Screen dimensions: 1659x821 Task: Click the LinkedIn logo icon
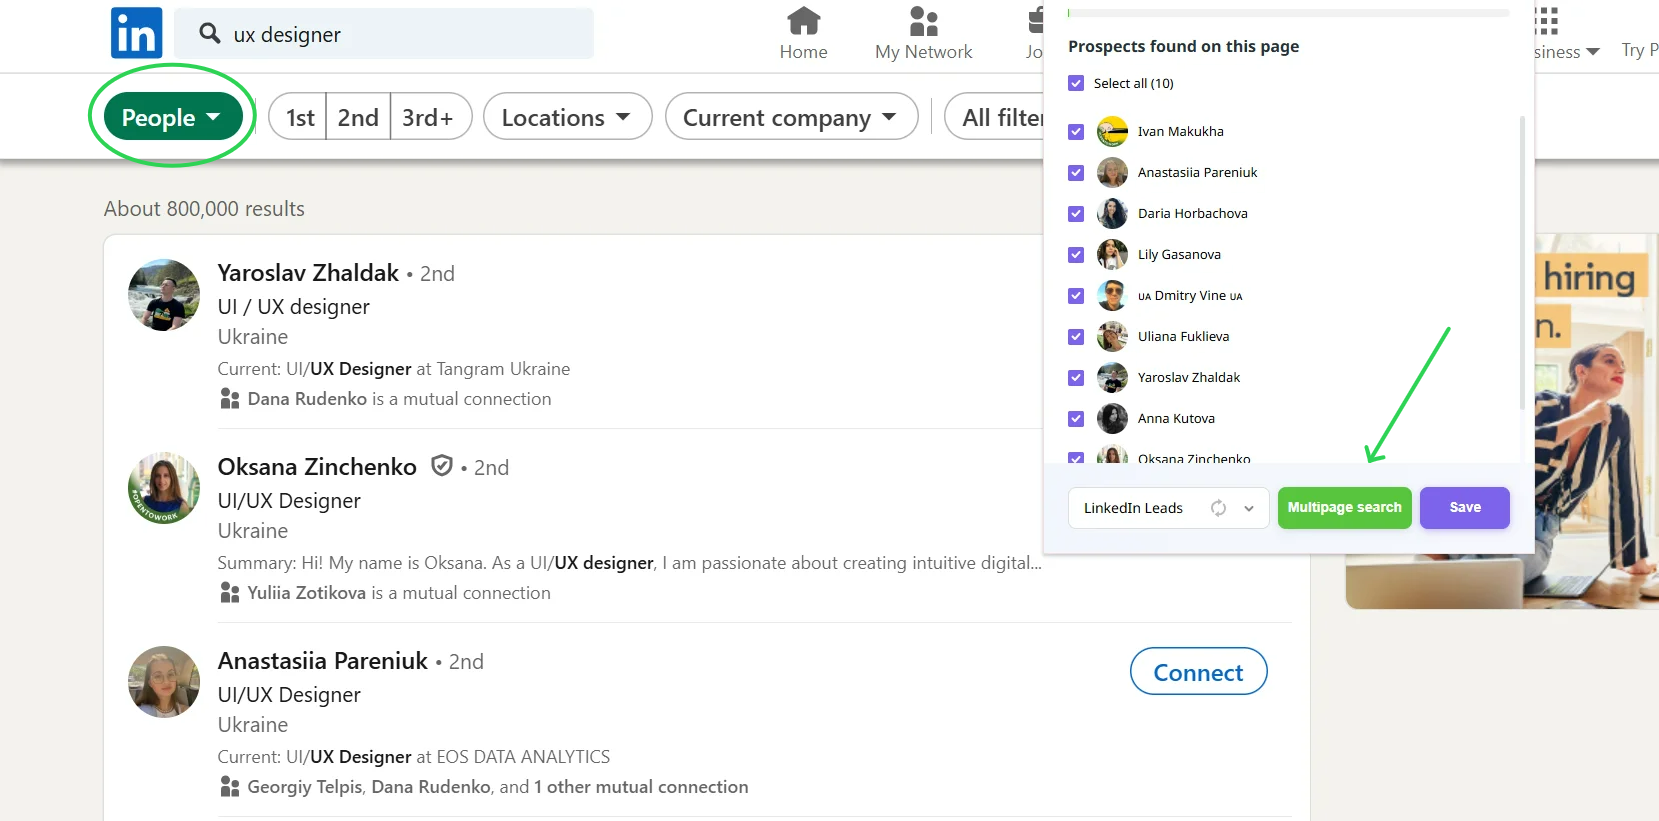tap(136, 33)
